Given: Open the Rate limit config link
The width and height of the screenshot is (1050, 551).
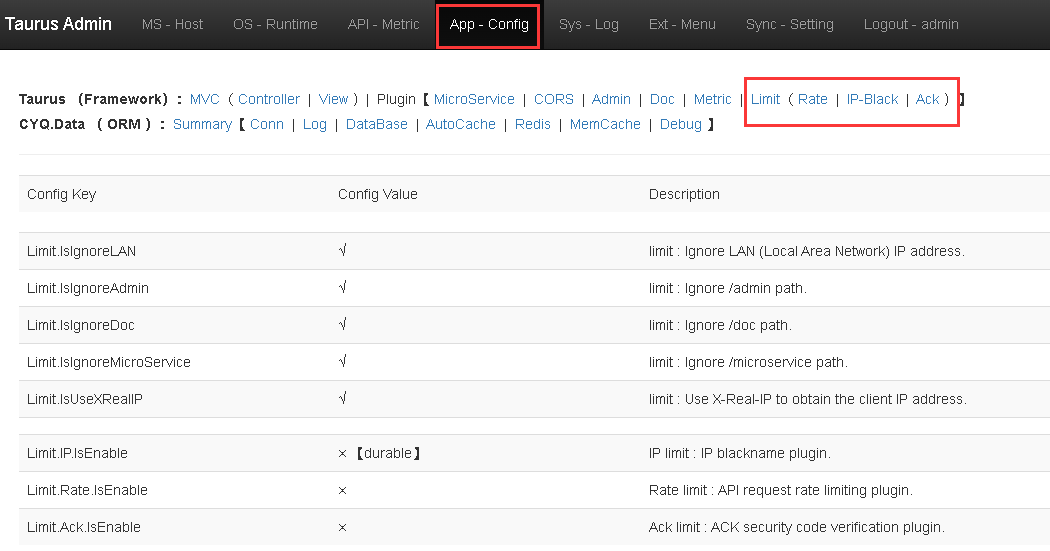Looking at the screenshot, I should coord(812,99).
